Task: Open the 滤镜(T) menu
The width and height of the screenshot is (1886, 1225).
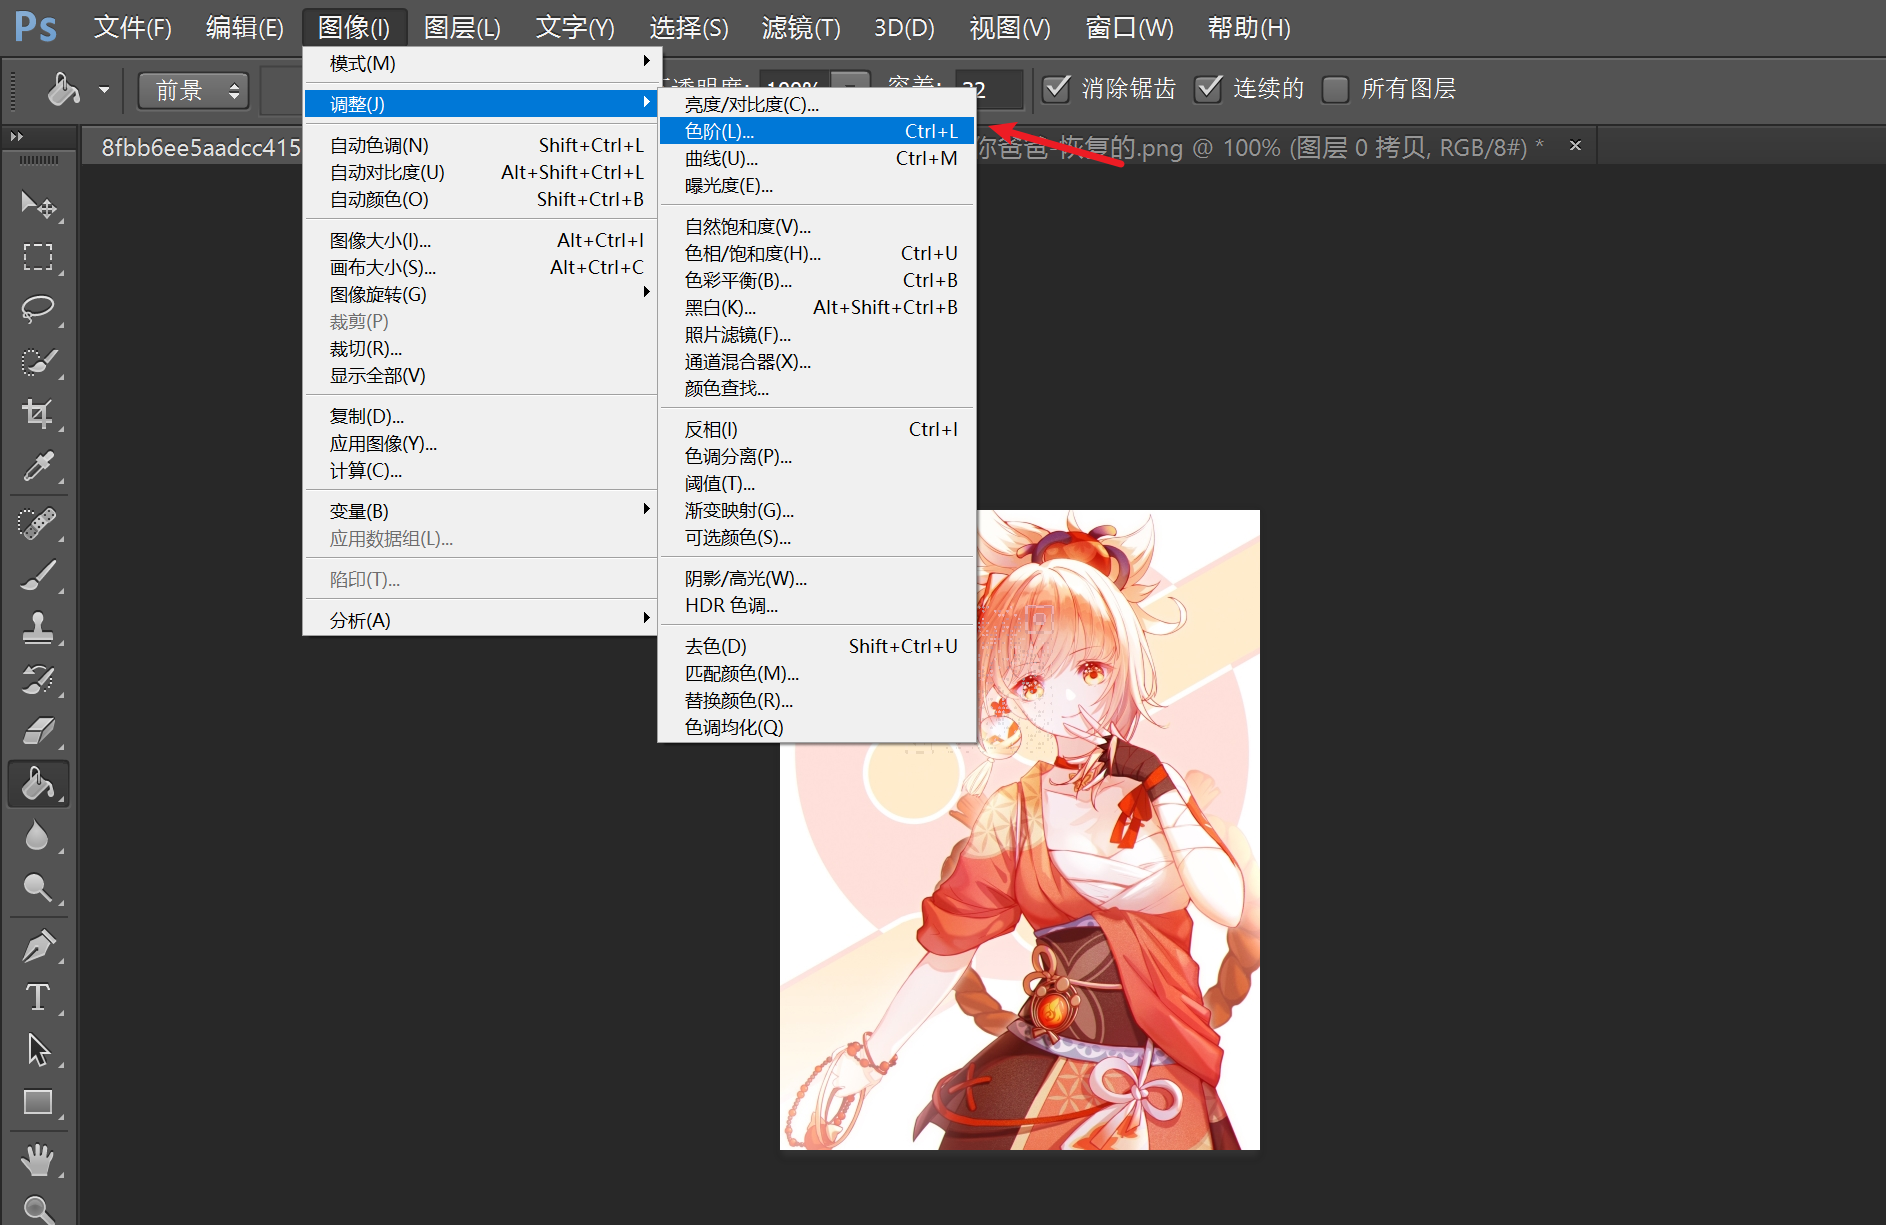Action: [800, 28]
